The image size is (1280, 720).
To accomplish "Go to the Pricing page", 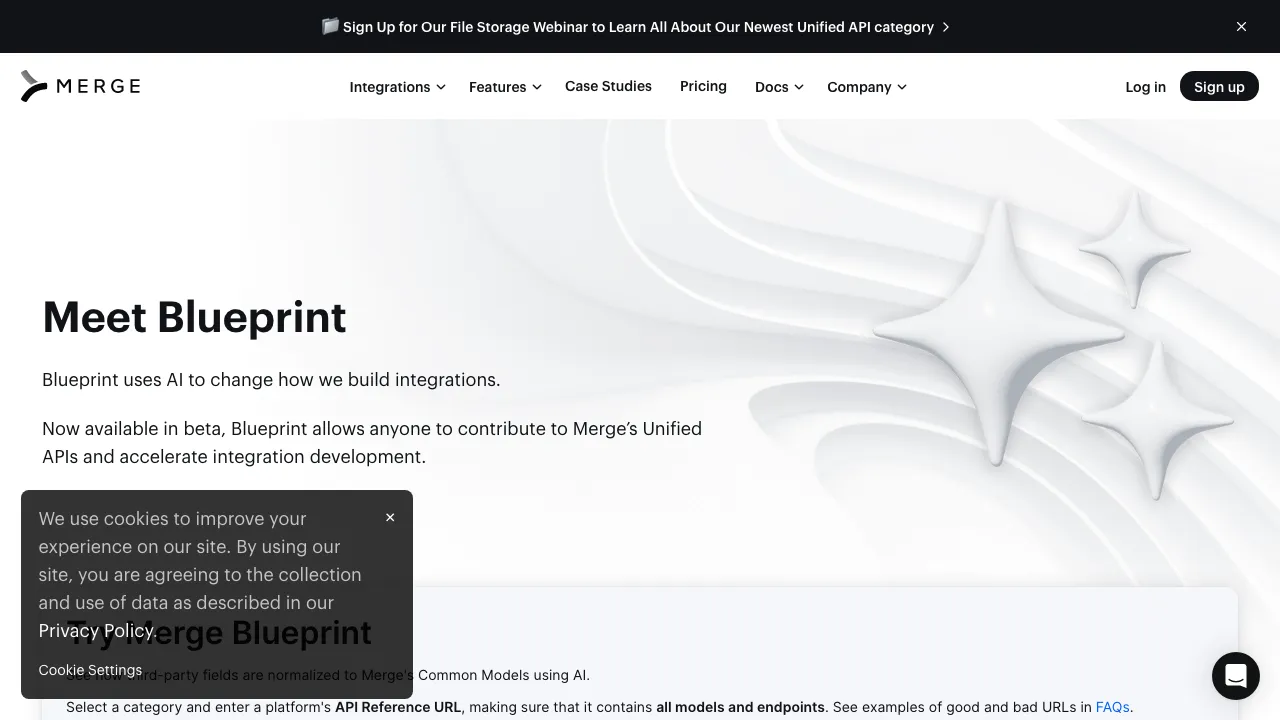I will pyautogui.click(x=703, y=86).
